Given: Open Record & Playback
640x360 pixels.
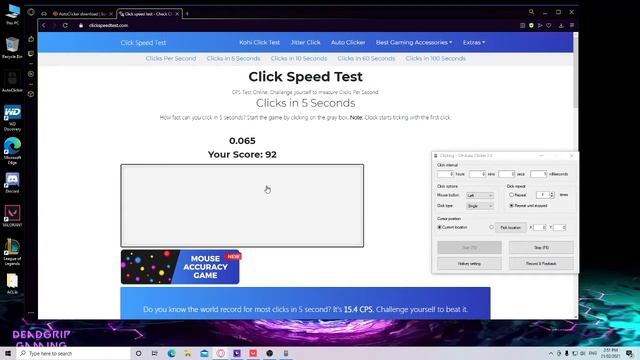Looking at the screenshot, I should [x=541, y=264].
